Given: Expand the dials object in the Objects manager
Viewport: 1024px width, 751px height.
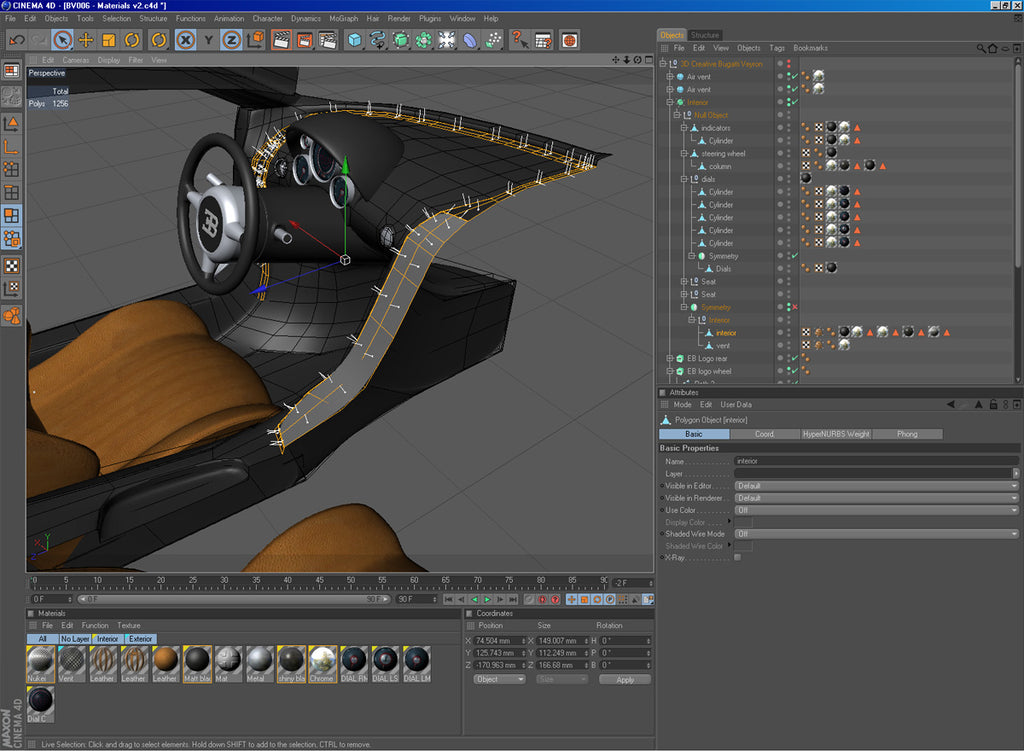Looking at the screenshot, I should click(x=682, y=179).
